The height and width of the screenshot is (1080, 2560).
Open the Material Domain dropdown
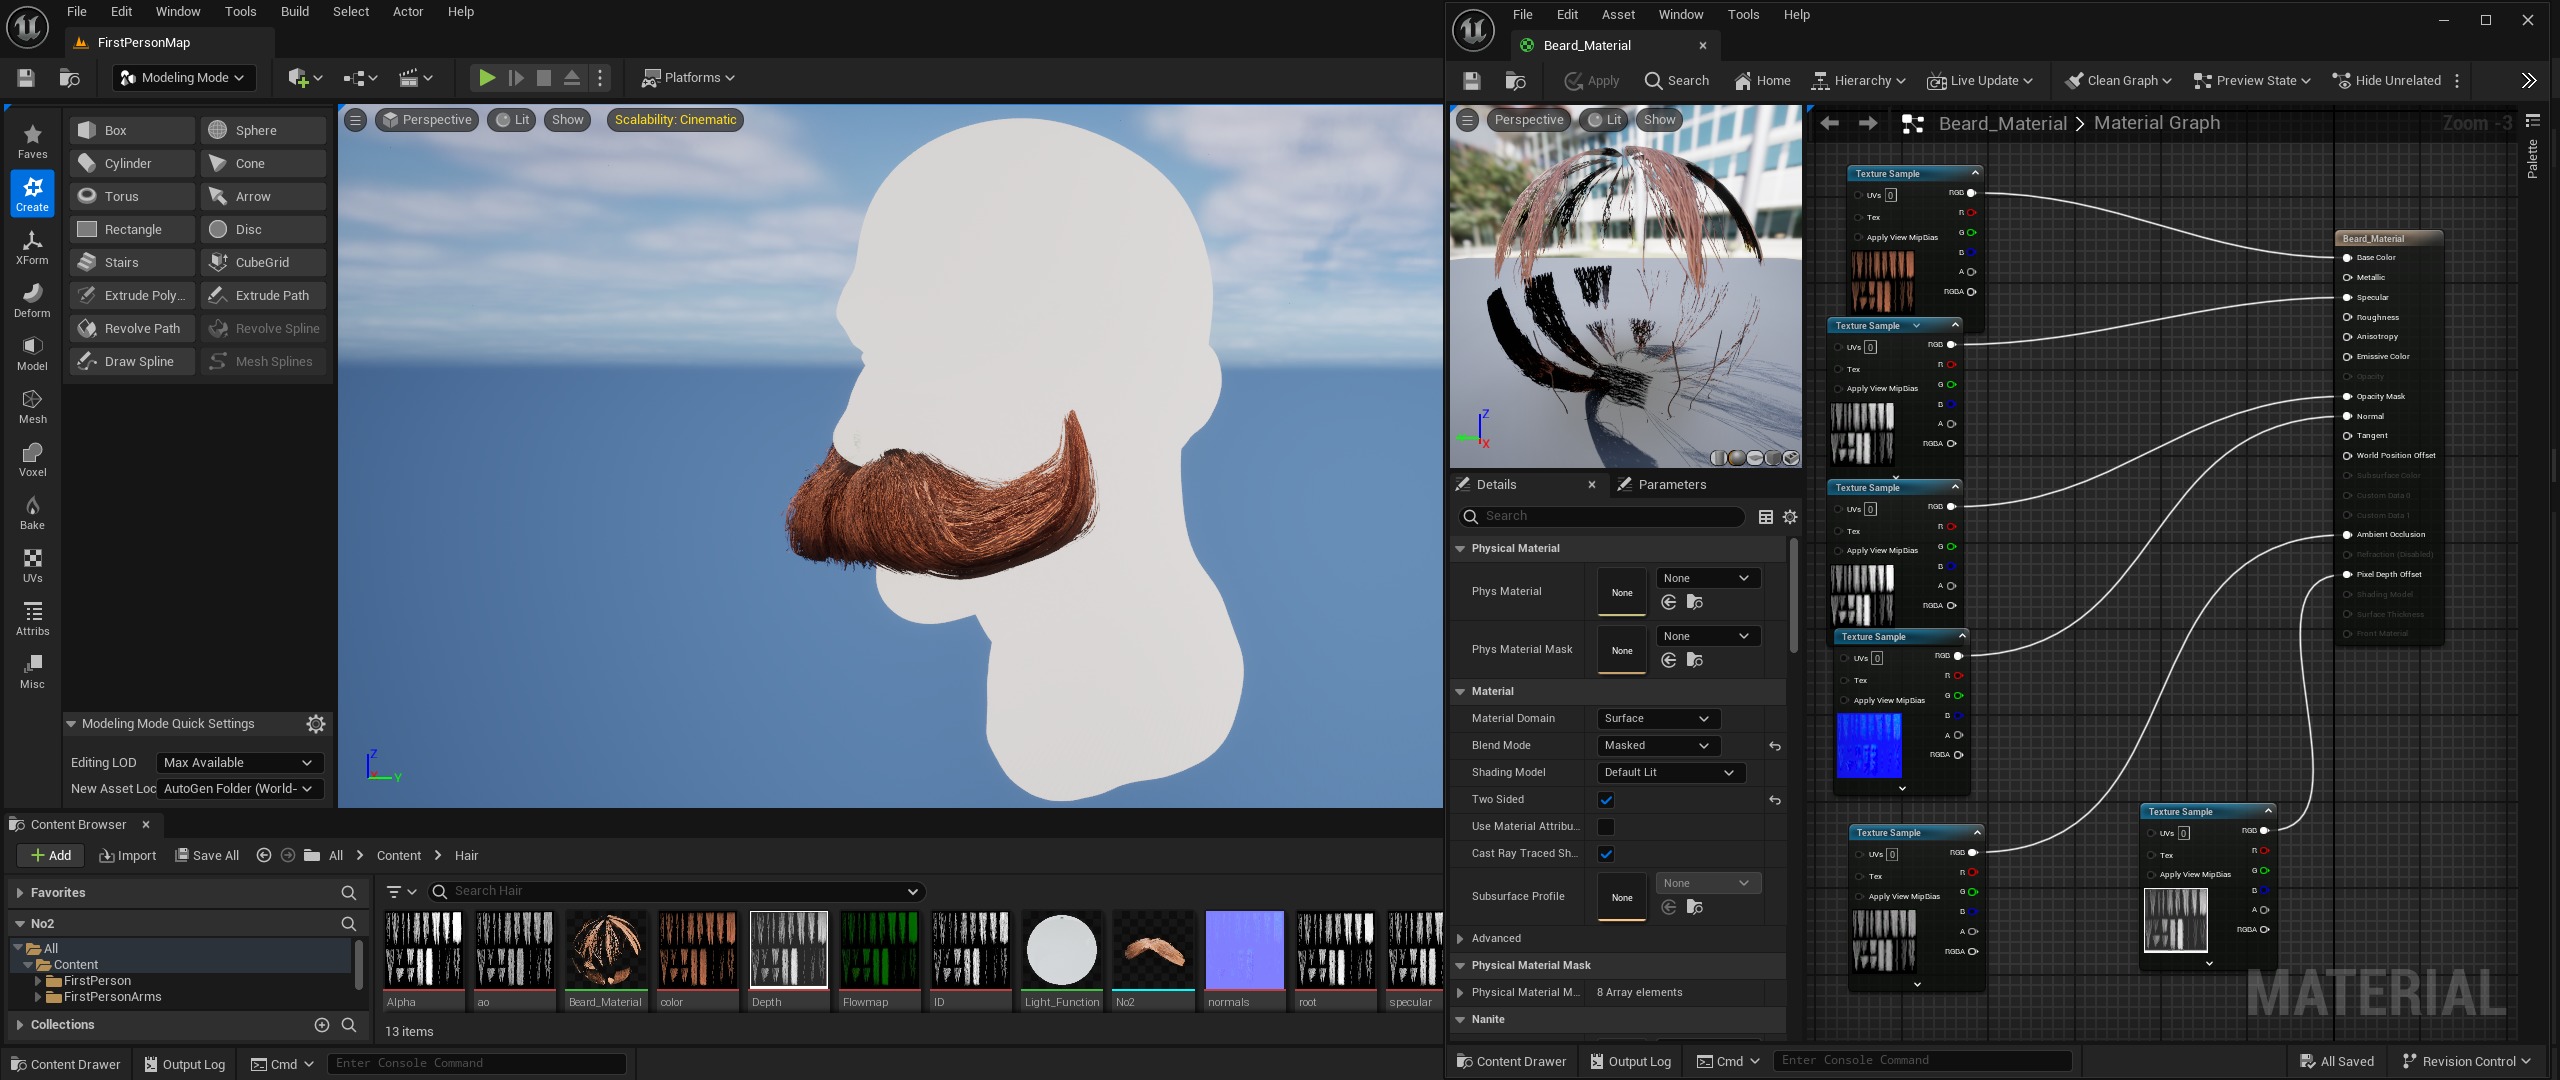[1658, 718]
